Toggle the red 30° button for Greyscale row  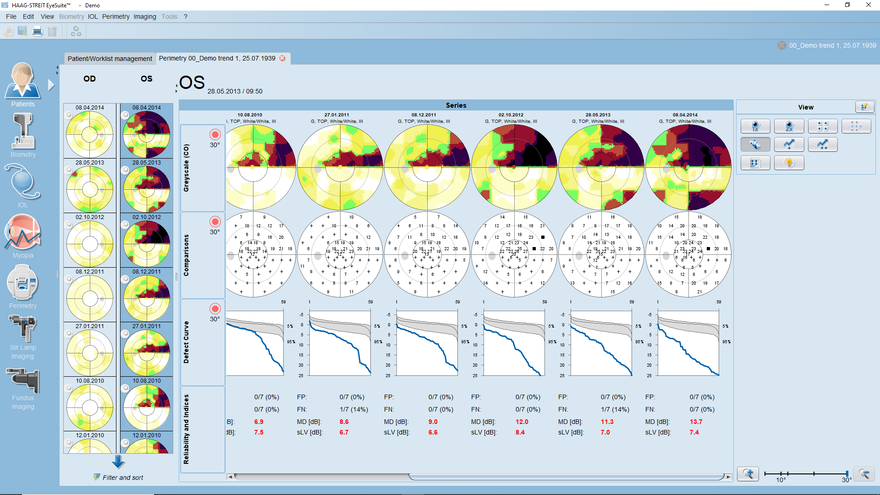click(x=214, y=135)
